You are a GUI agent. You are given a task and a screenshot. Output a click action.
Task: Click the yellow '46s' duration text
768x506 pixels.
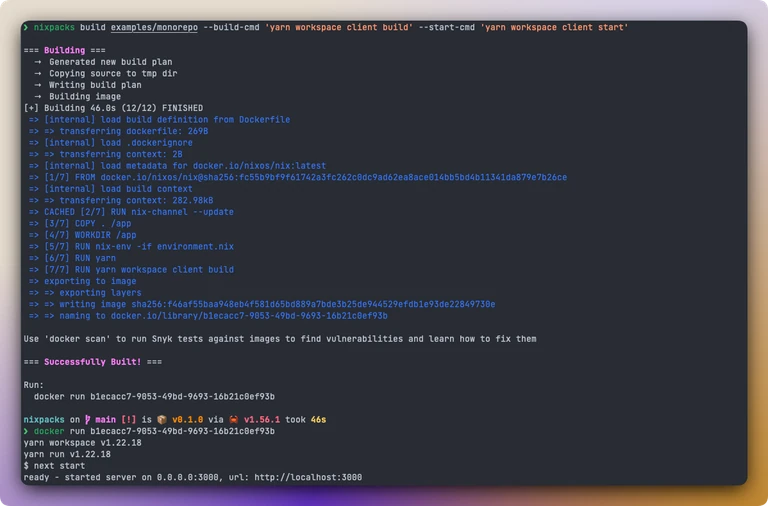318,420
